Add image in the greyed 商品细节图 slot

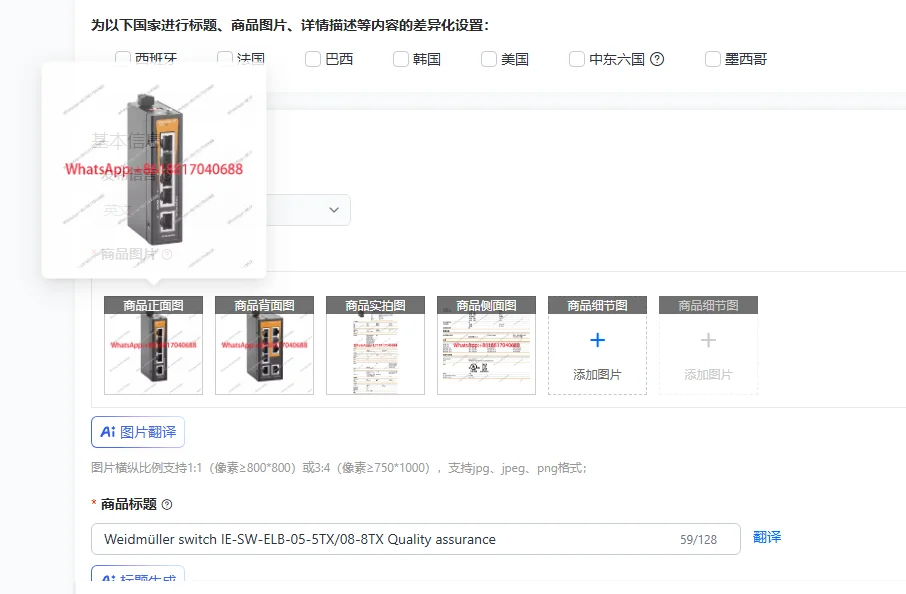pyautogui.click(x=708, y=346)
